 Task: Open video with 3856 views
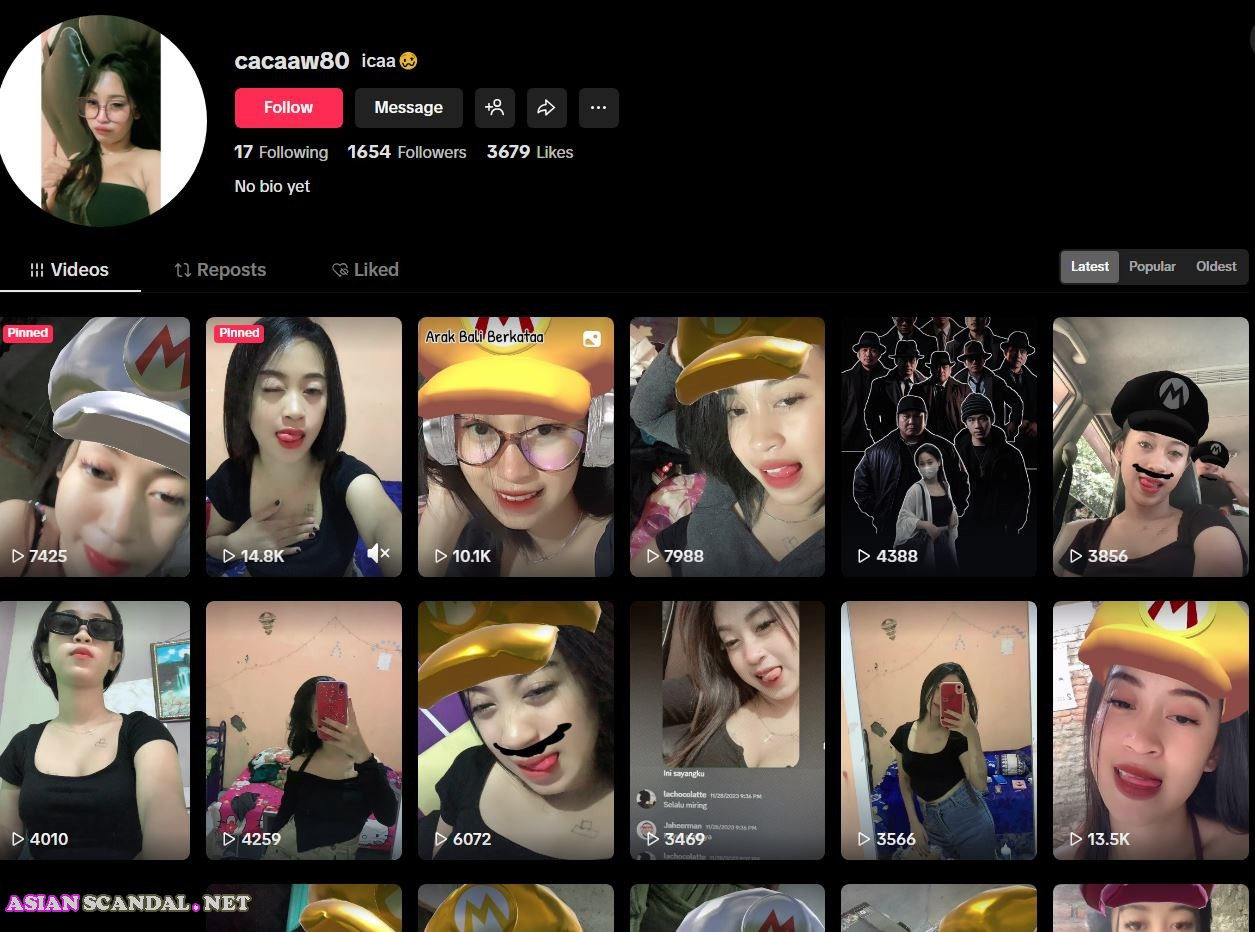point(1150,447)
